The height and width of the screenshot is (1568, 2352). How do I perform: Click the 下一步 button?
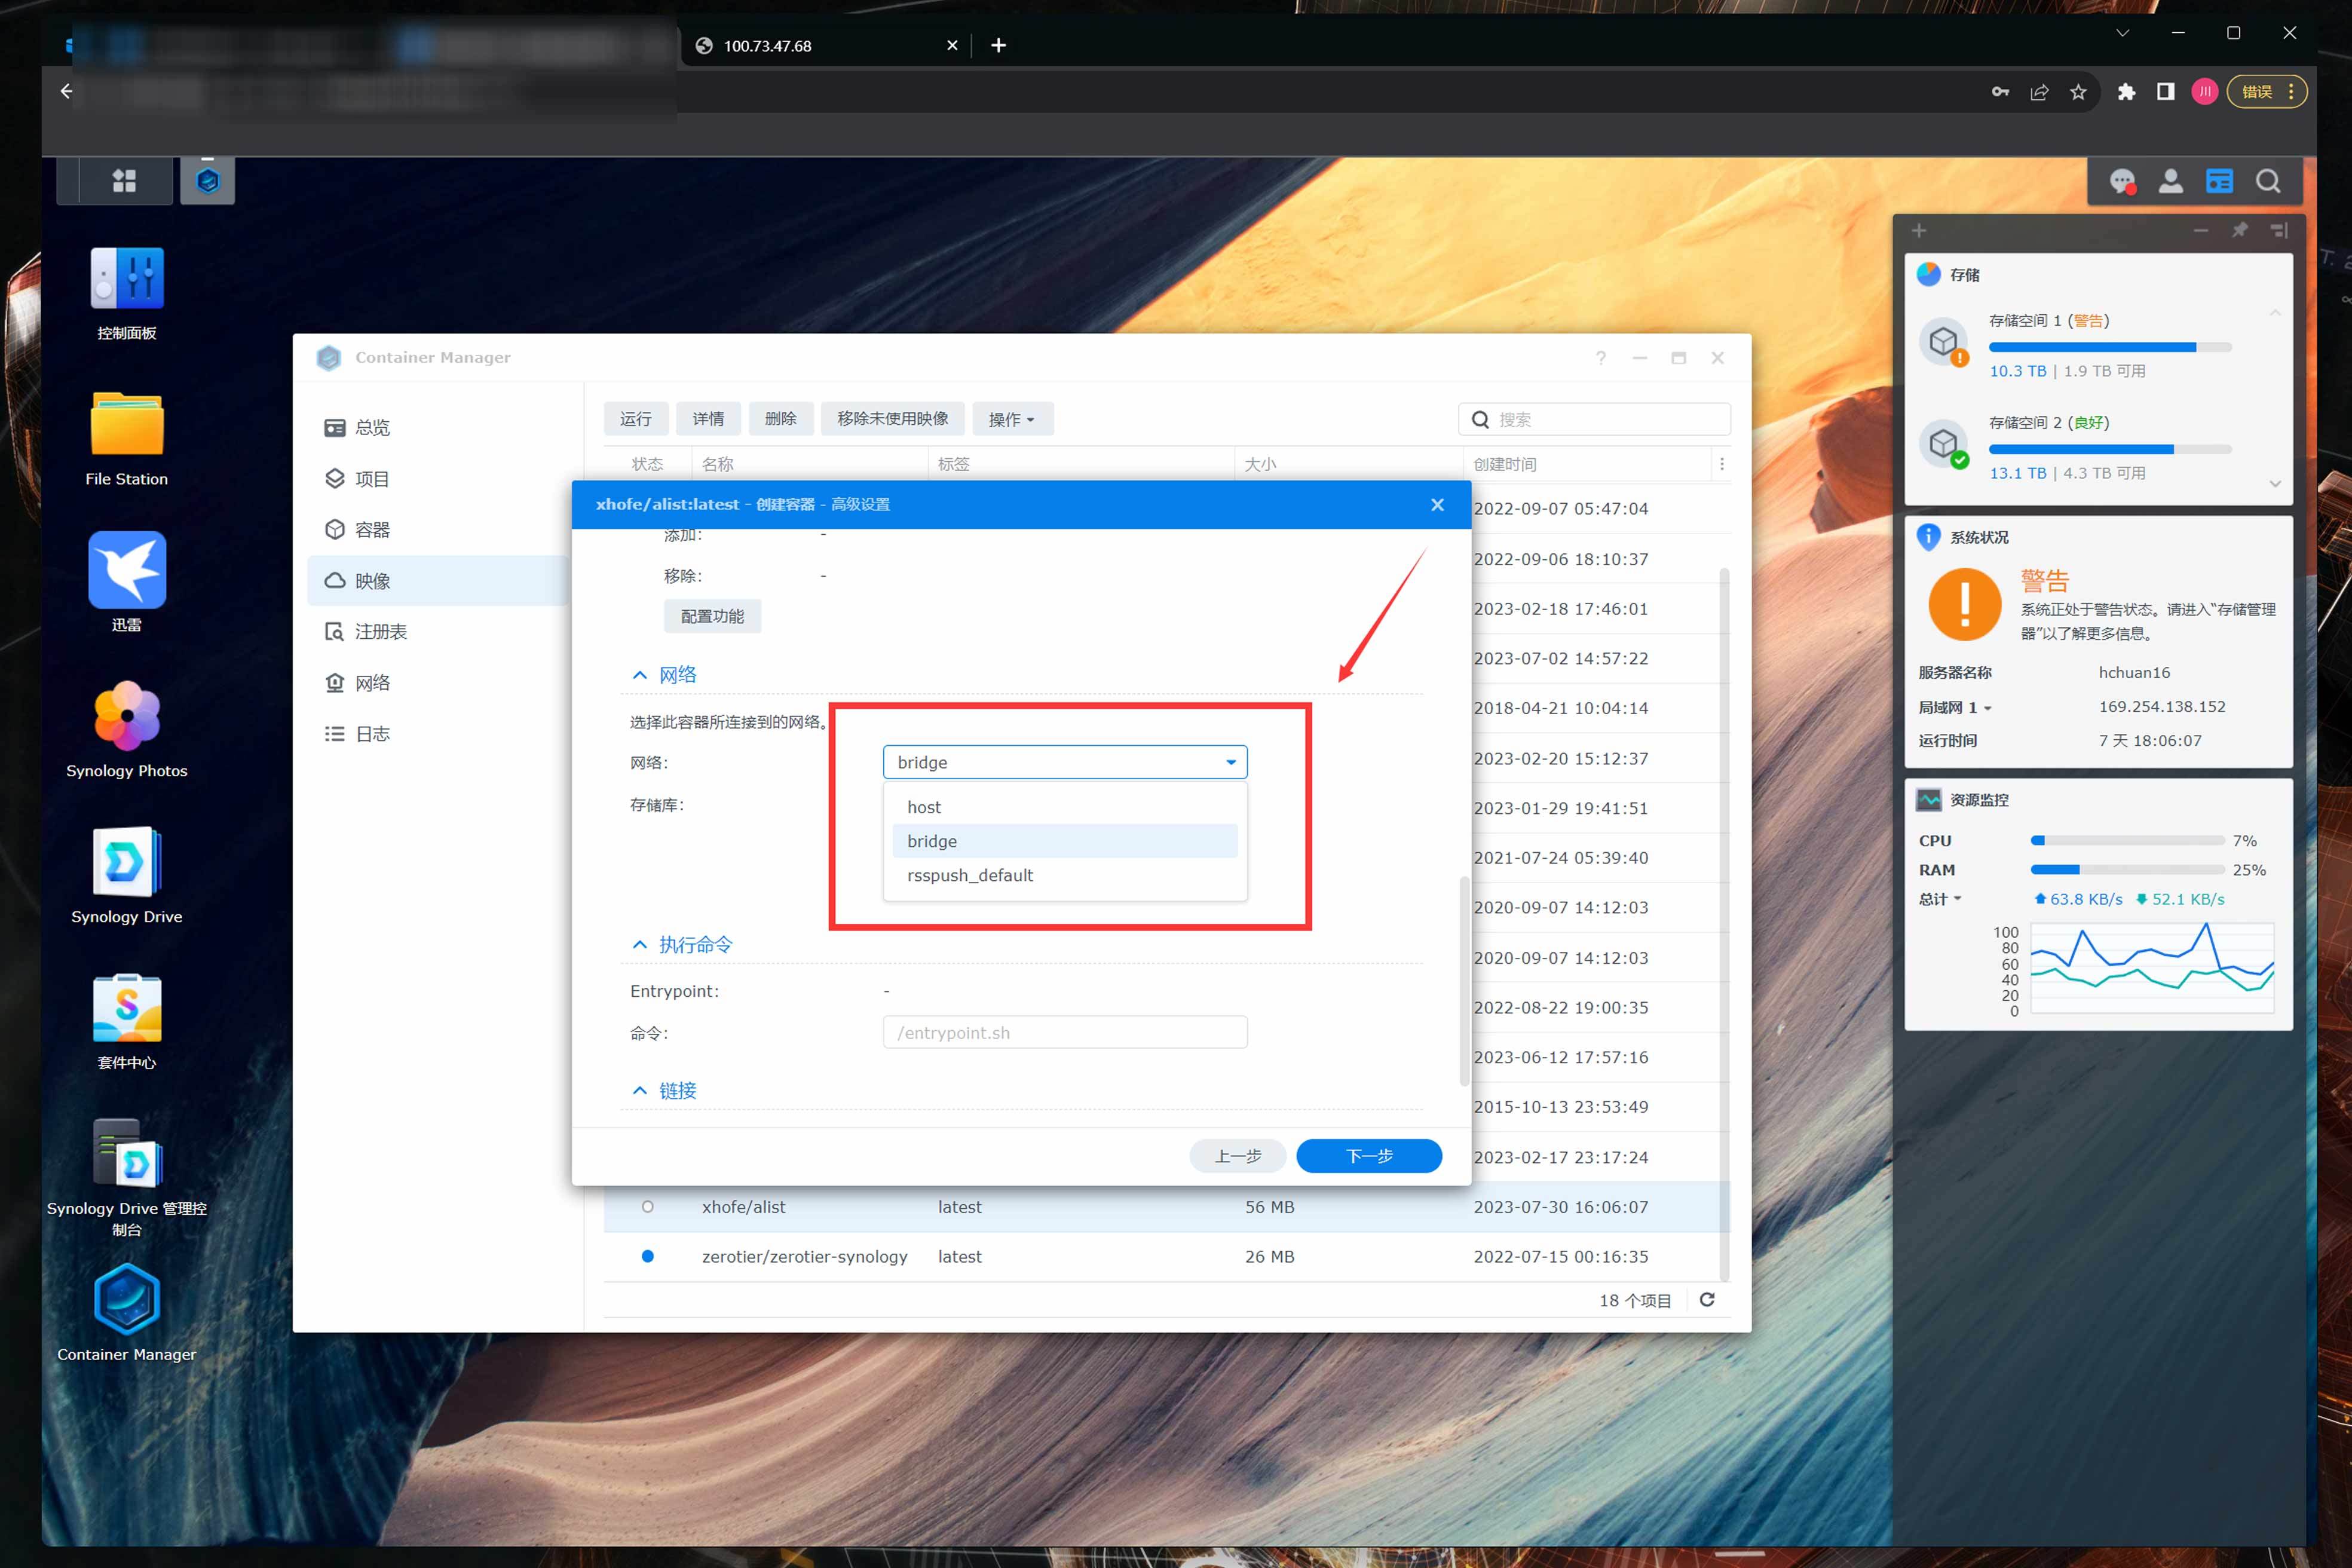tap(1368, 1156)
